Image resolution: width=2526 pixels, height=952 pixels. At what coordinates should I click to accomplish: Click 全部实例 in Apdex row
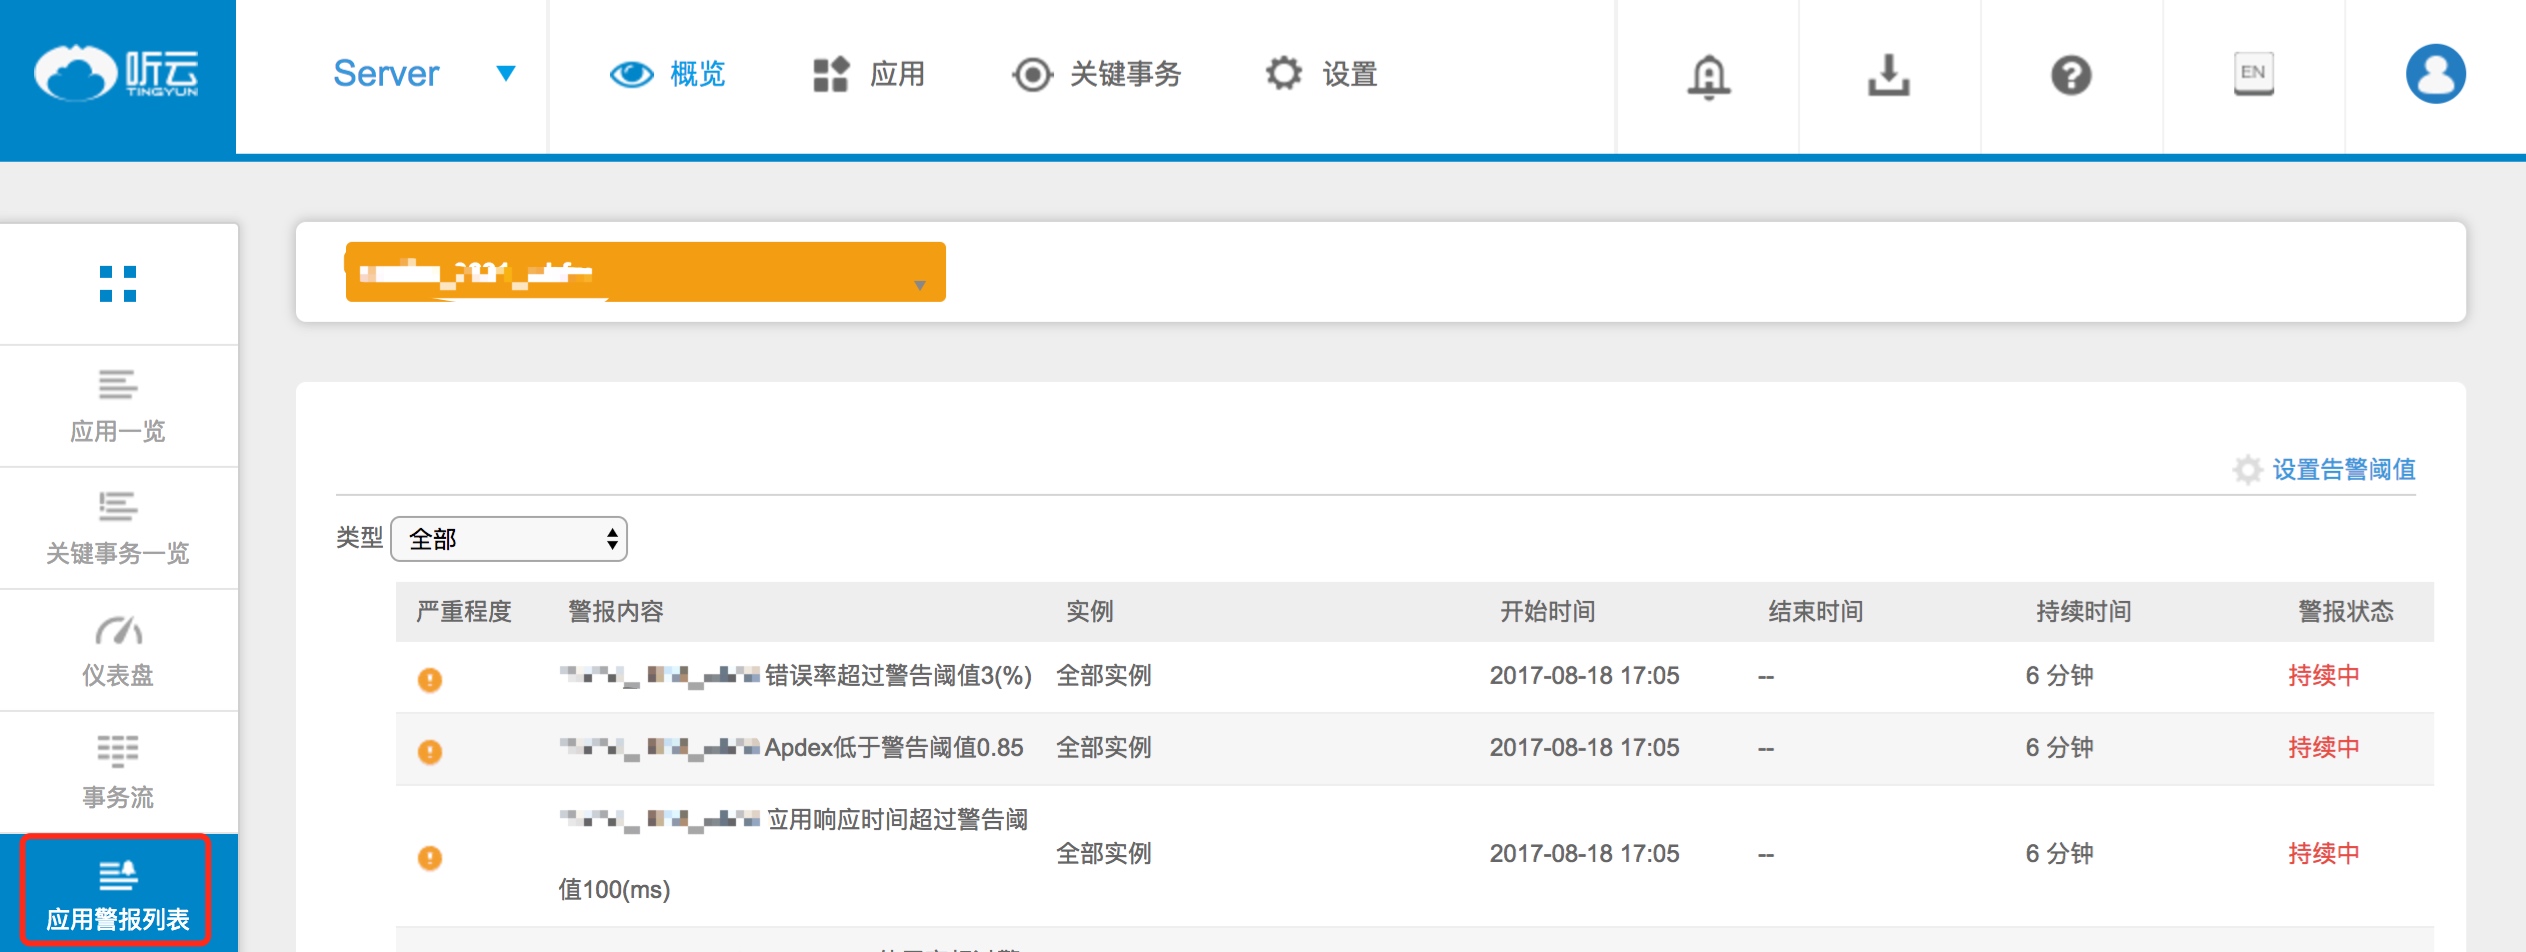(x=1104, y=748)
